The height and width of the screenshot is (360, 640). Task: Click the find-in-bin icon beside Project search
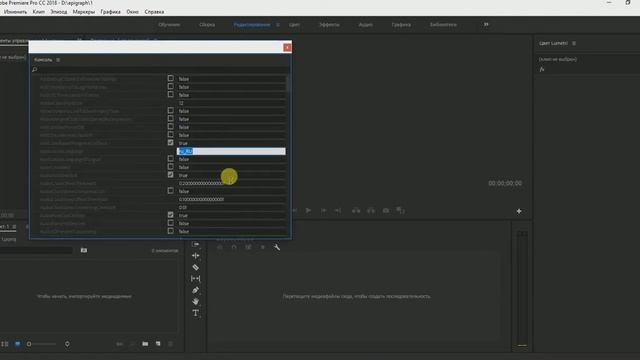[84, 250]
